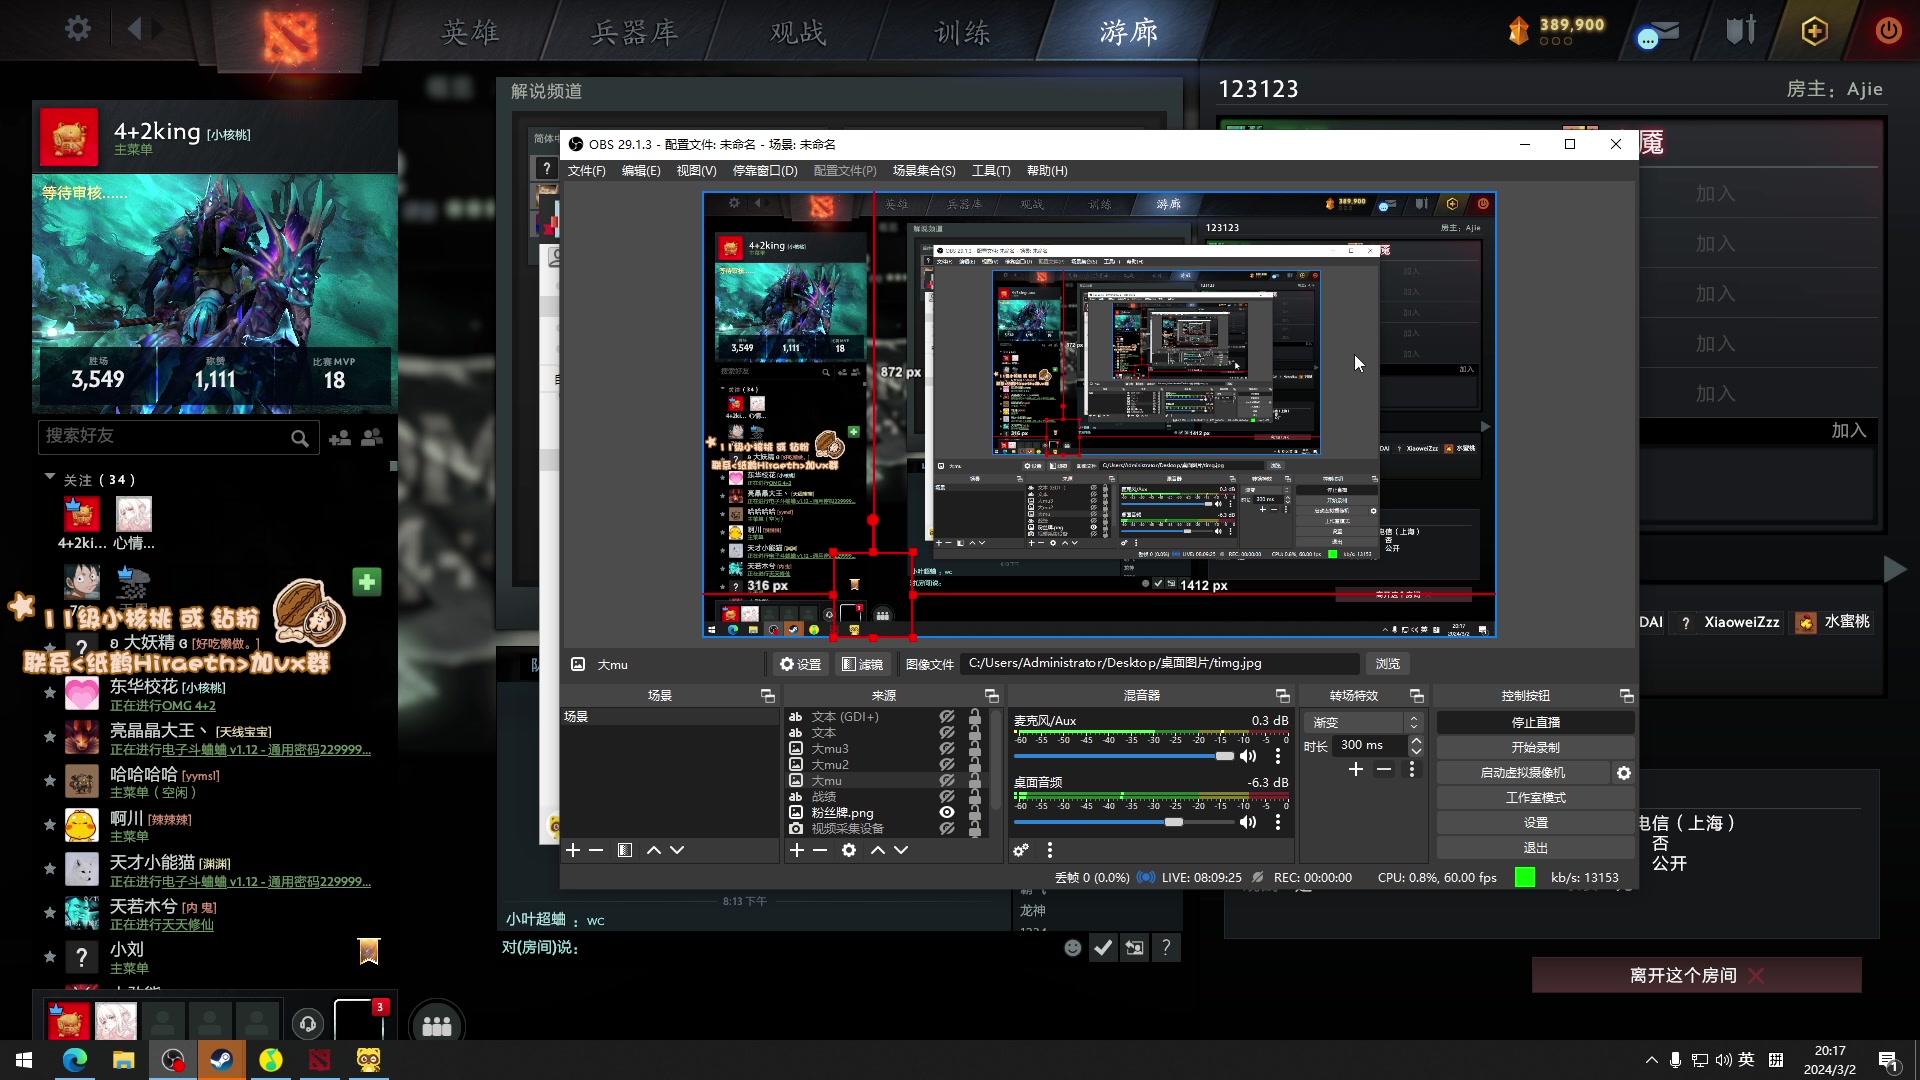Click 工作室模式 button
This screenshot has height=1080, width=1920.
[x=1536, y=798]
